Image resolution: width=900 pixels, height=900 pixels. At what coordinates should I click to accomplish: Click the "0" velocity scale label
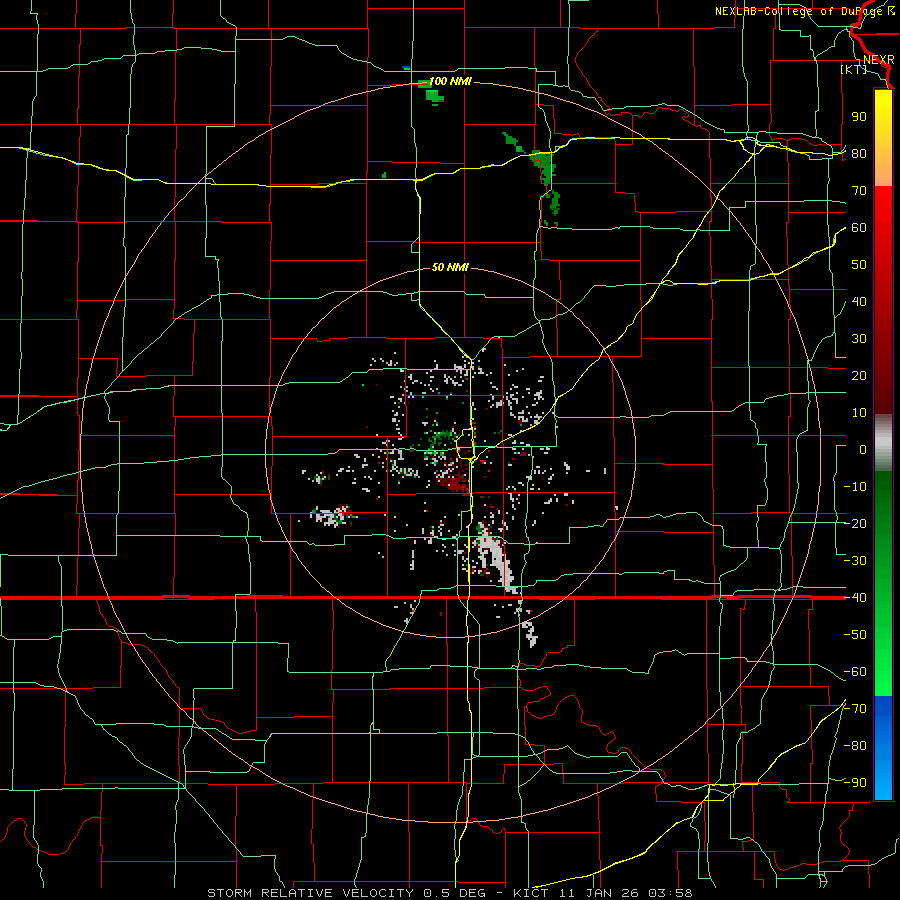click(863, 450)
